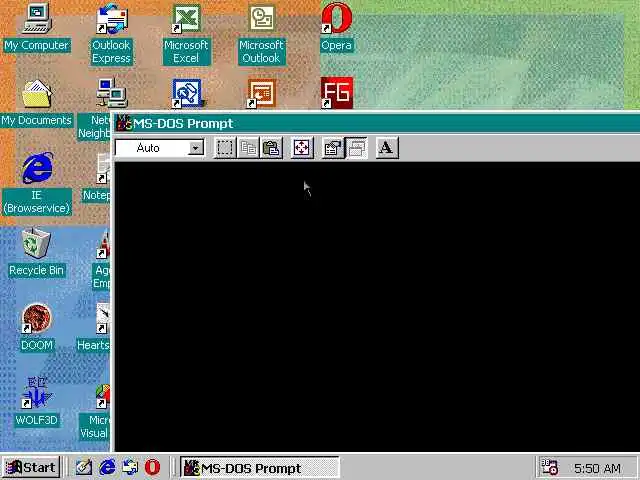Click inside the black MS-DOS console area

tap(377, 306)
